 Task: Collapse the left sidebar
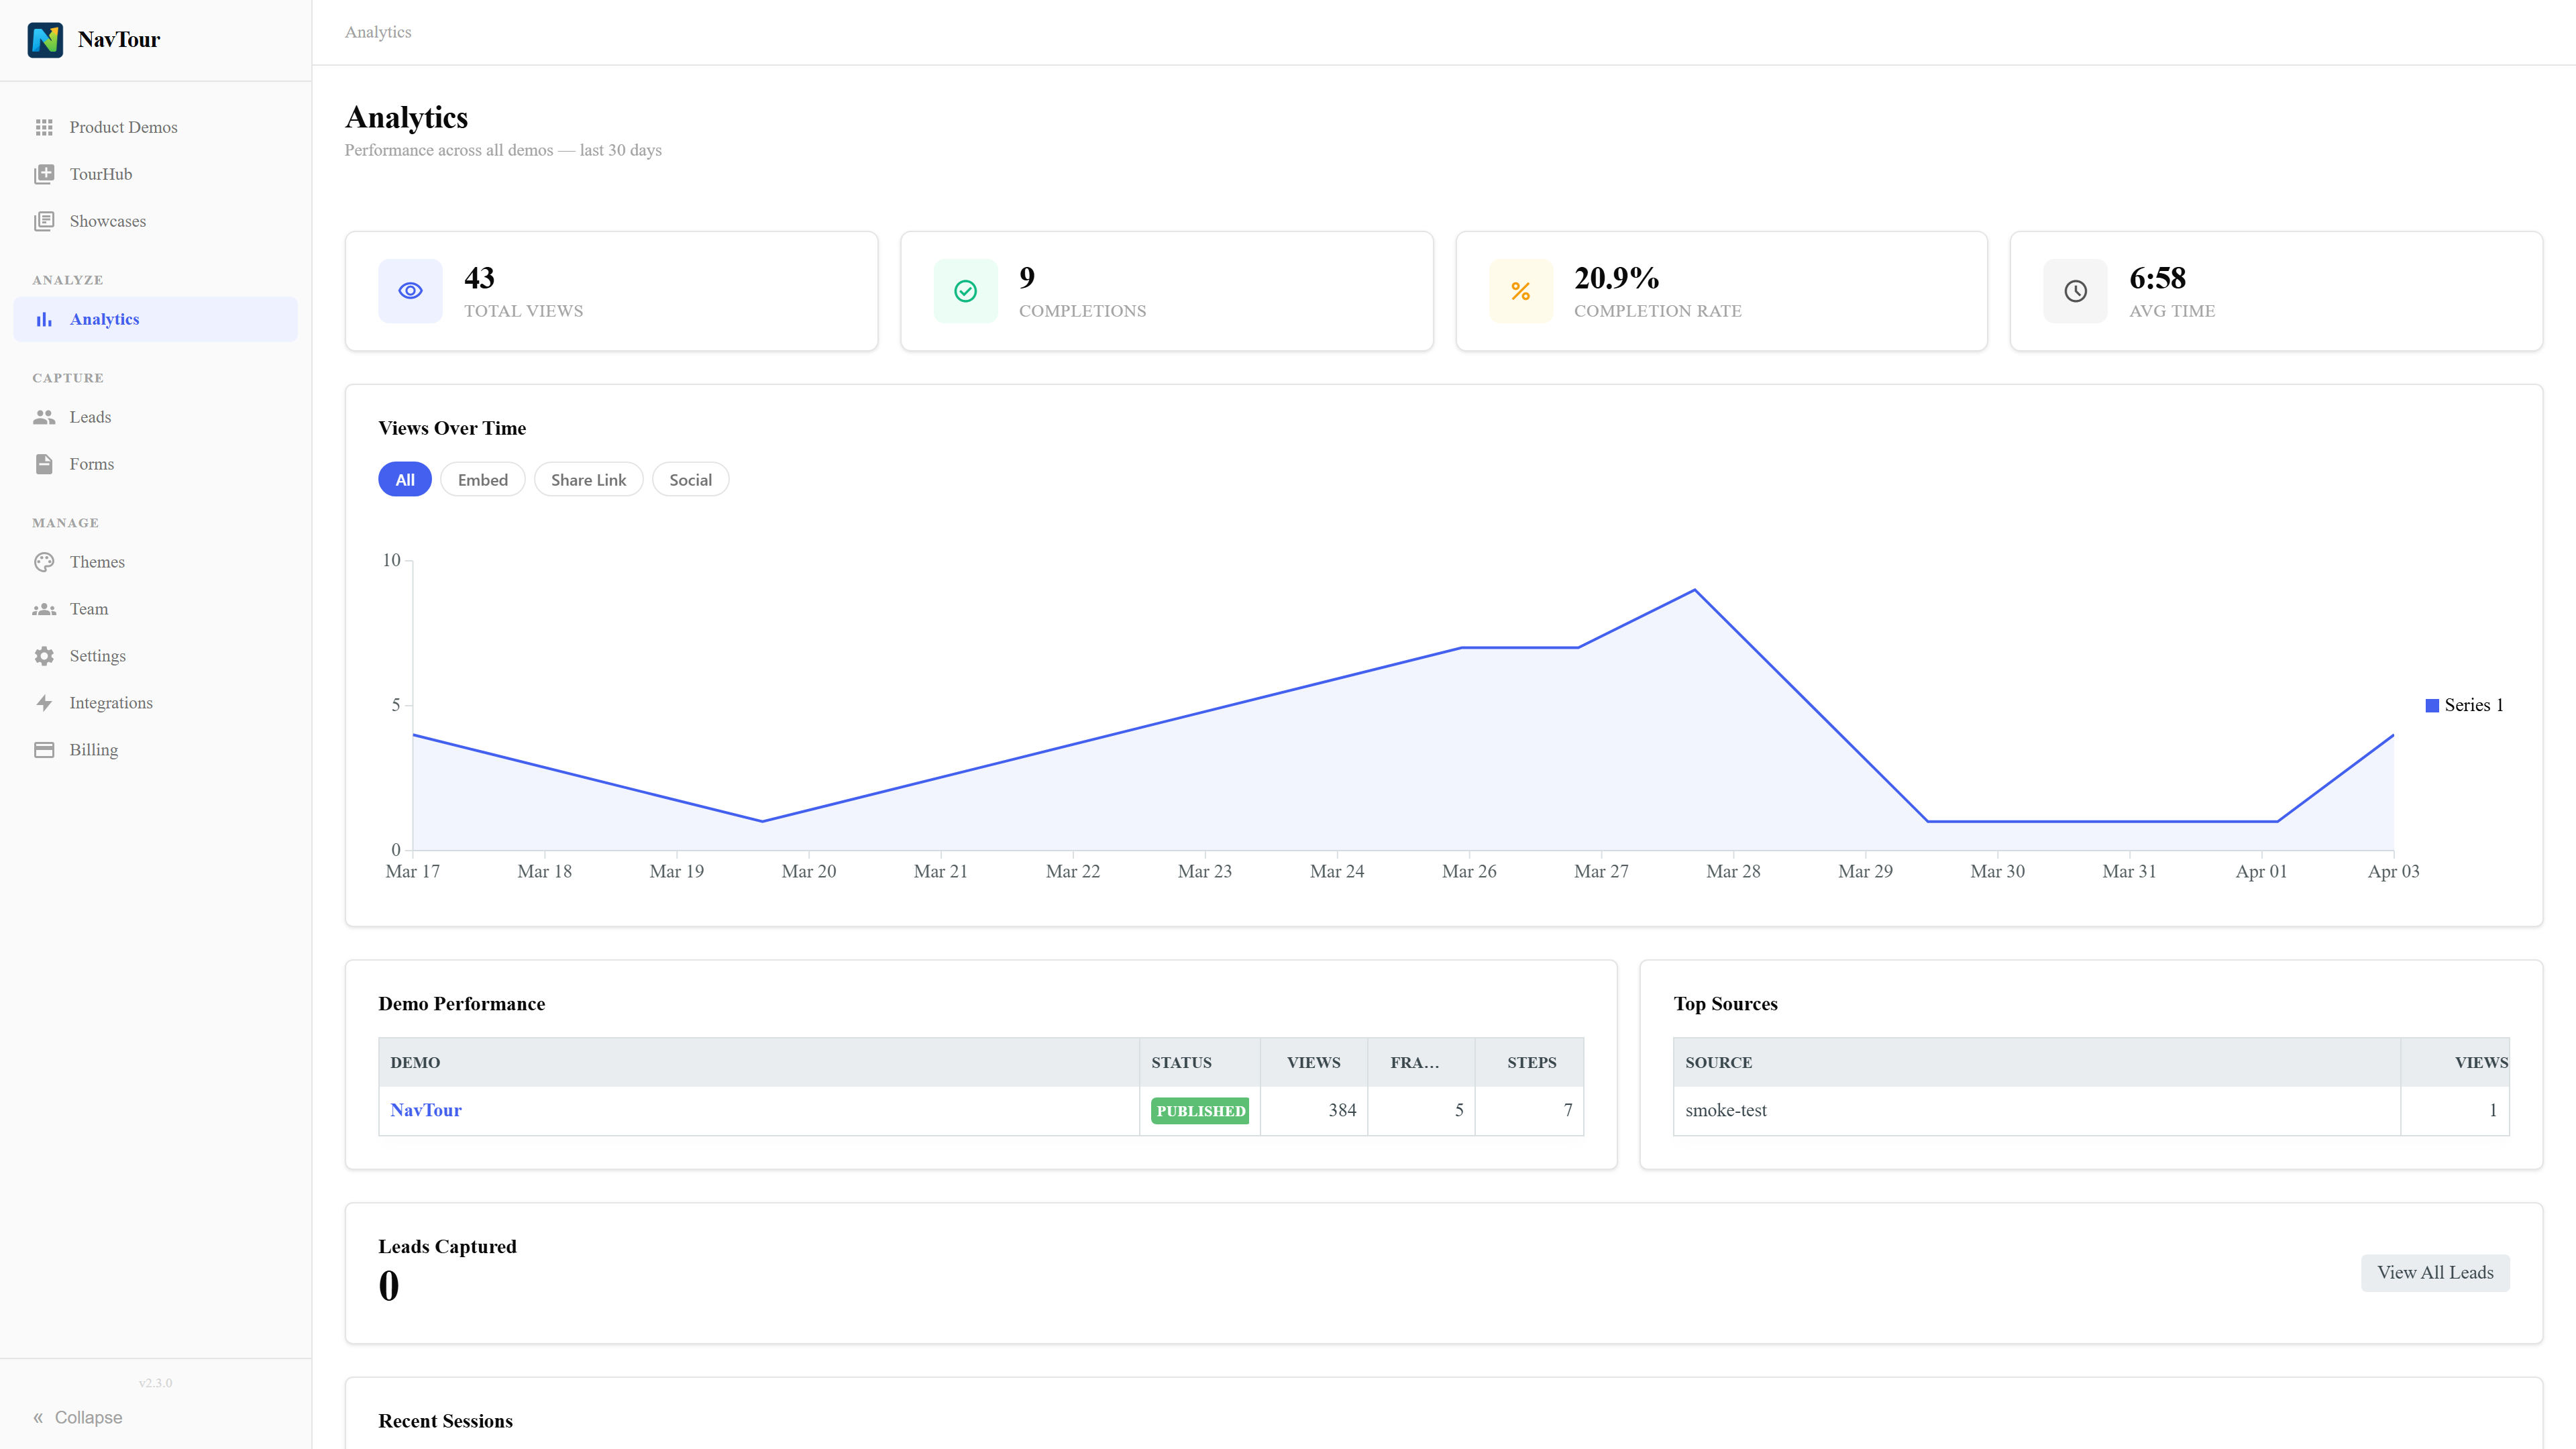pos(78,1417)
